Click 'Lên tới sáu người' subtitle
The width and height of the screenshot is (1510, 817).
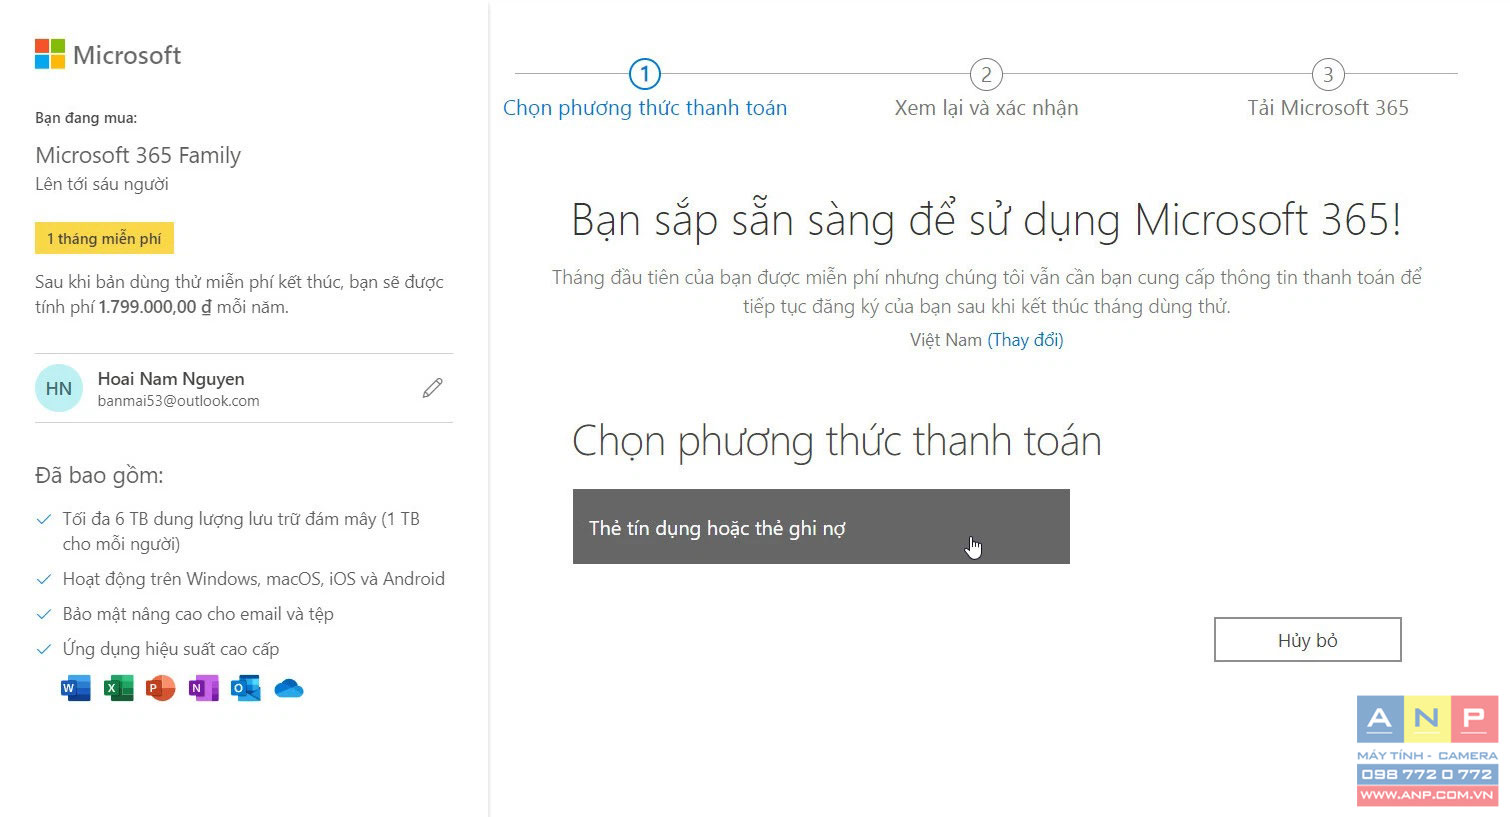tap(102, 184)
